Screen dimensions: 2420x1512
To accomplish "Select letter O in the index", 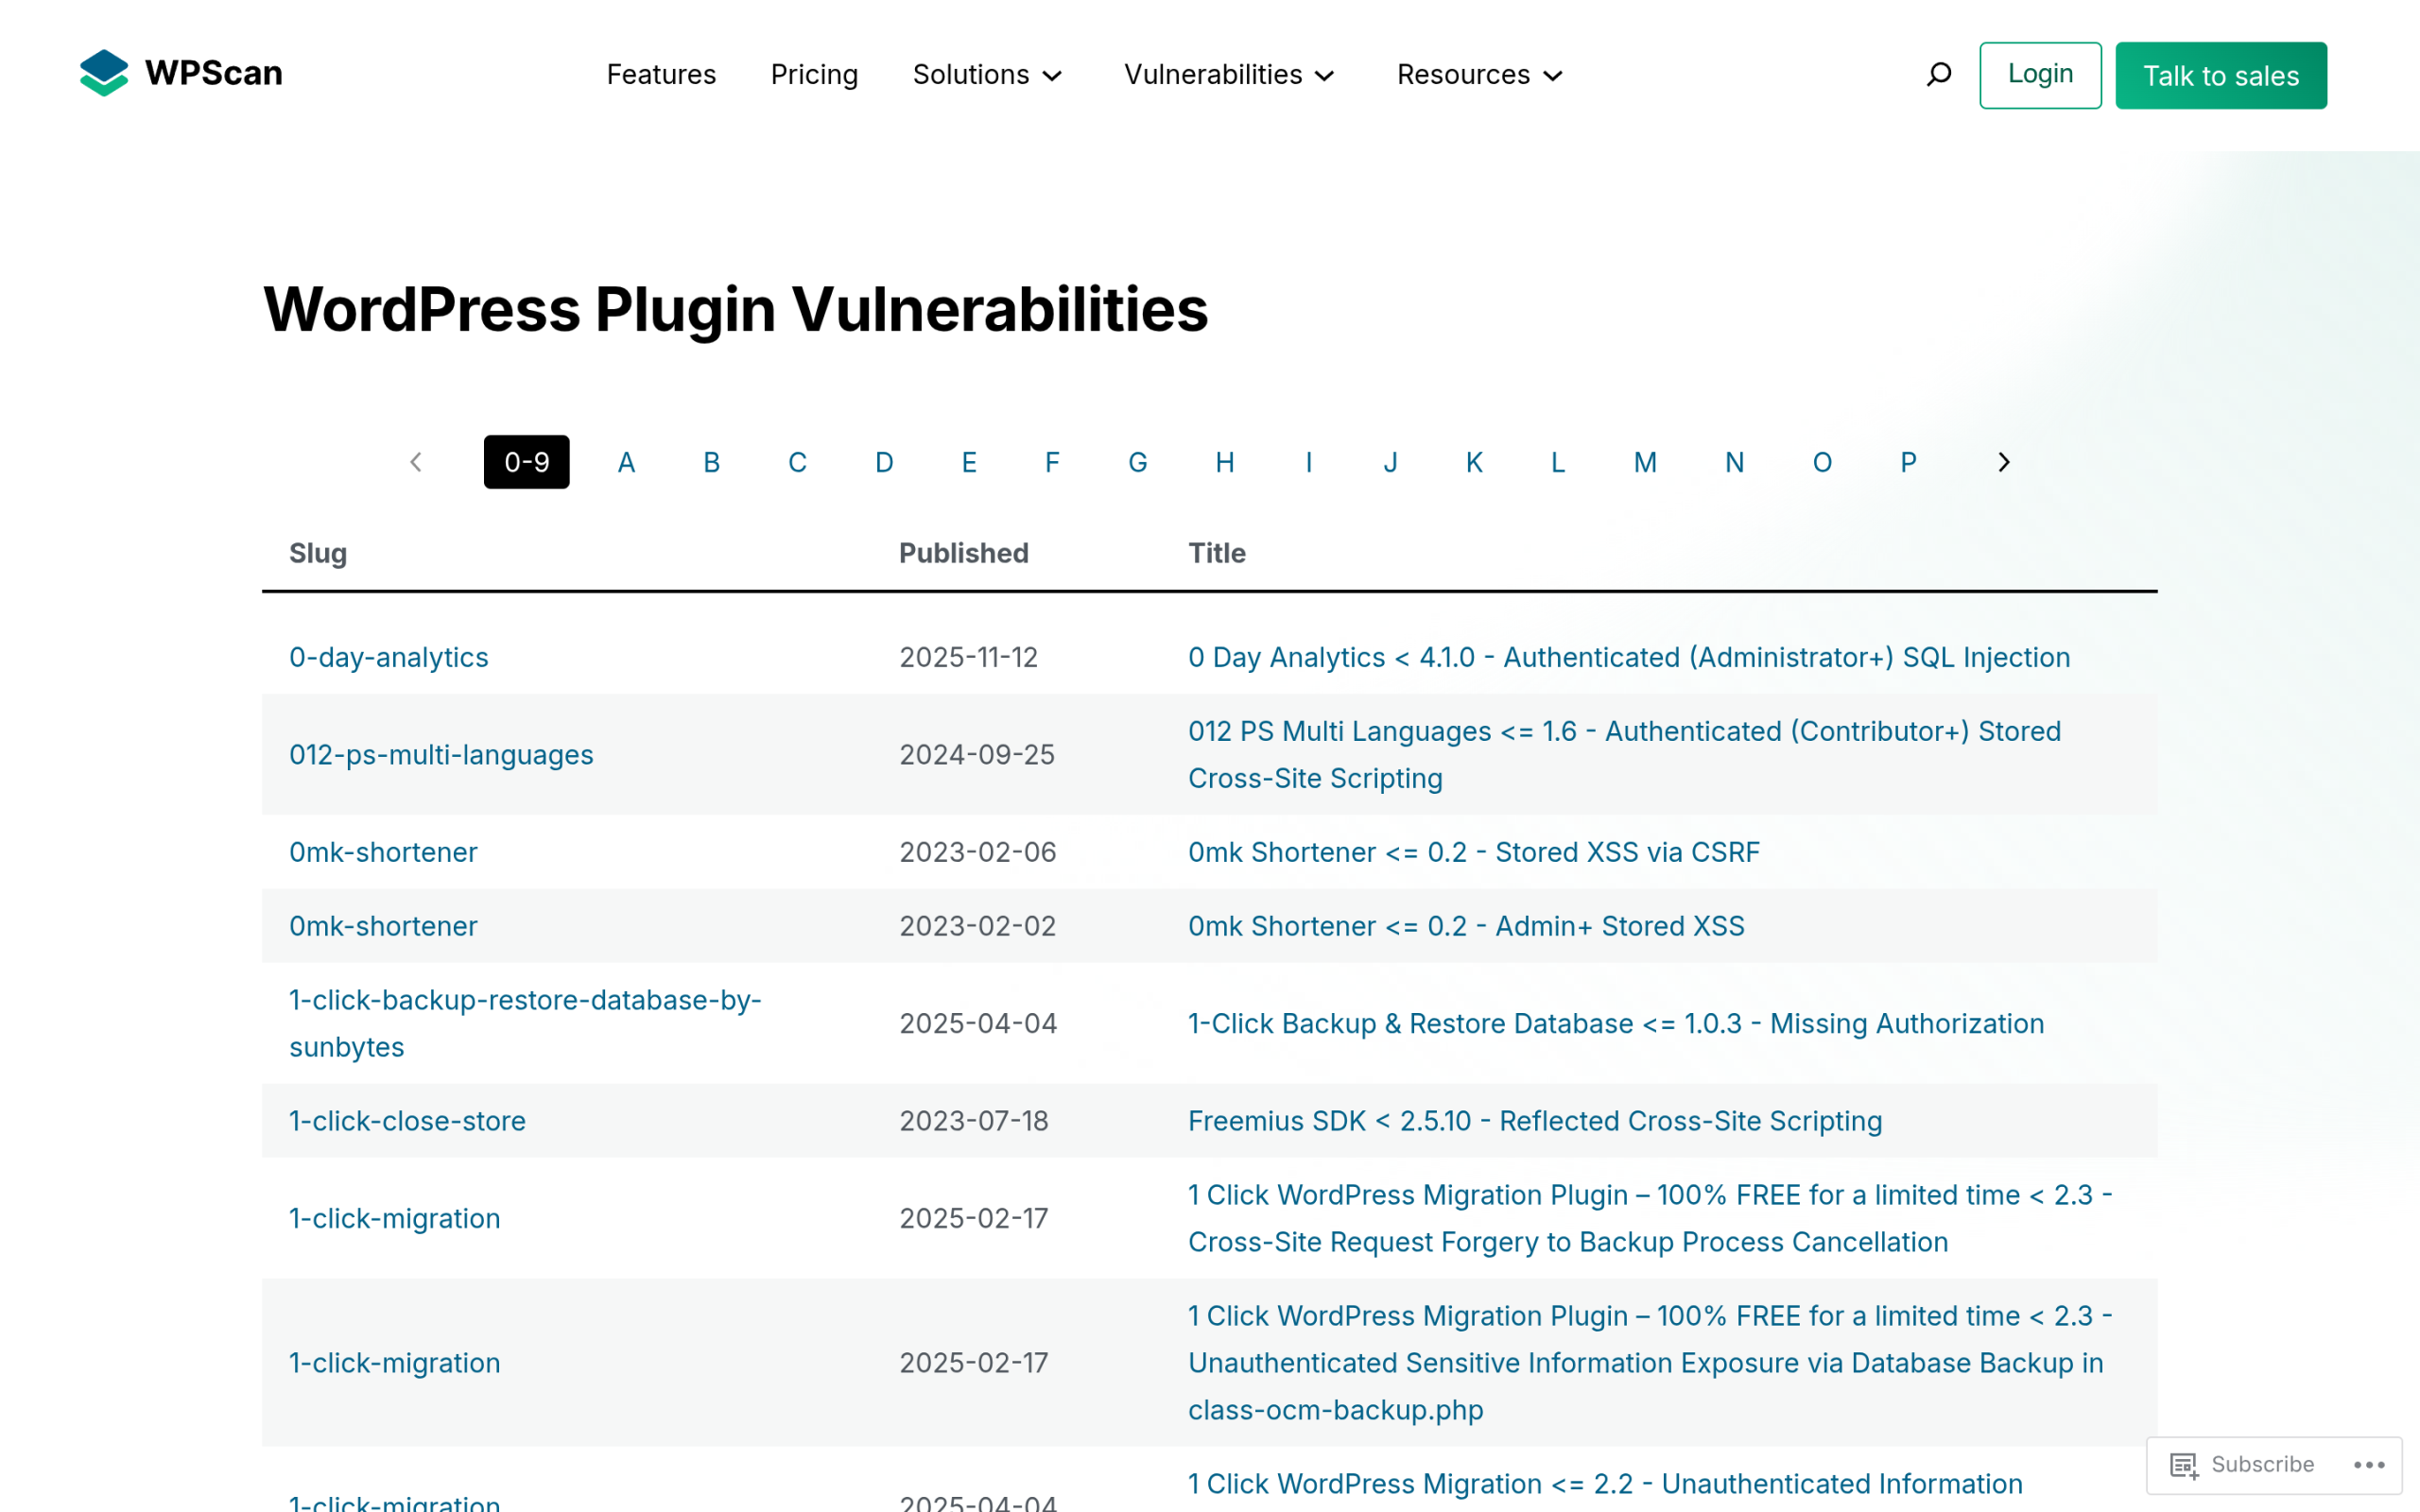I will [1822, 462].
